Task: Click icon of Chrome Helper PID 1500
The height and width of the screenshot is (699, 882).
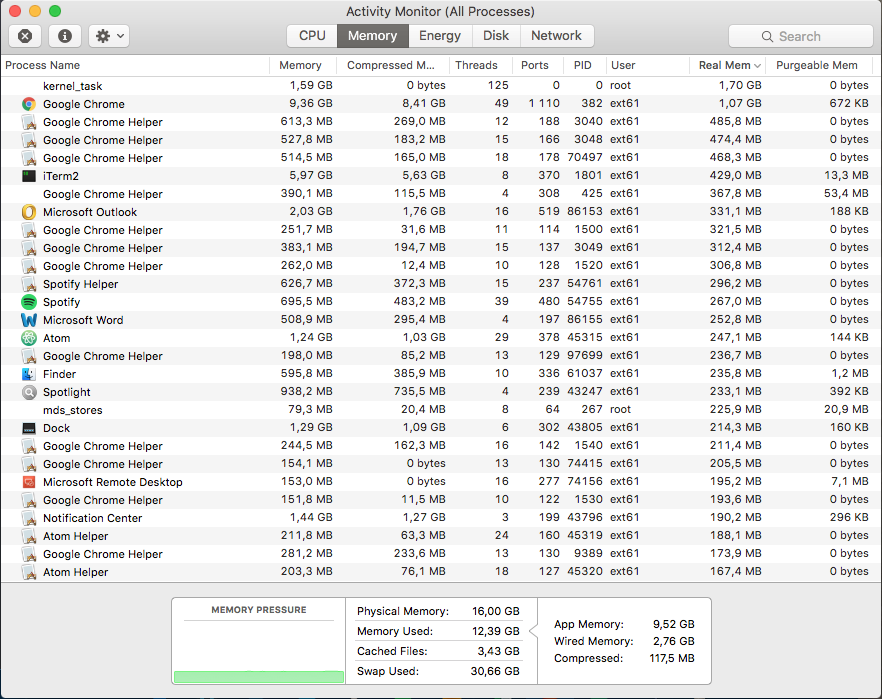Action: click(x=29, y=230)
